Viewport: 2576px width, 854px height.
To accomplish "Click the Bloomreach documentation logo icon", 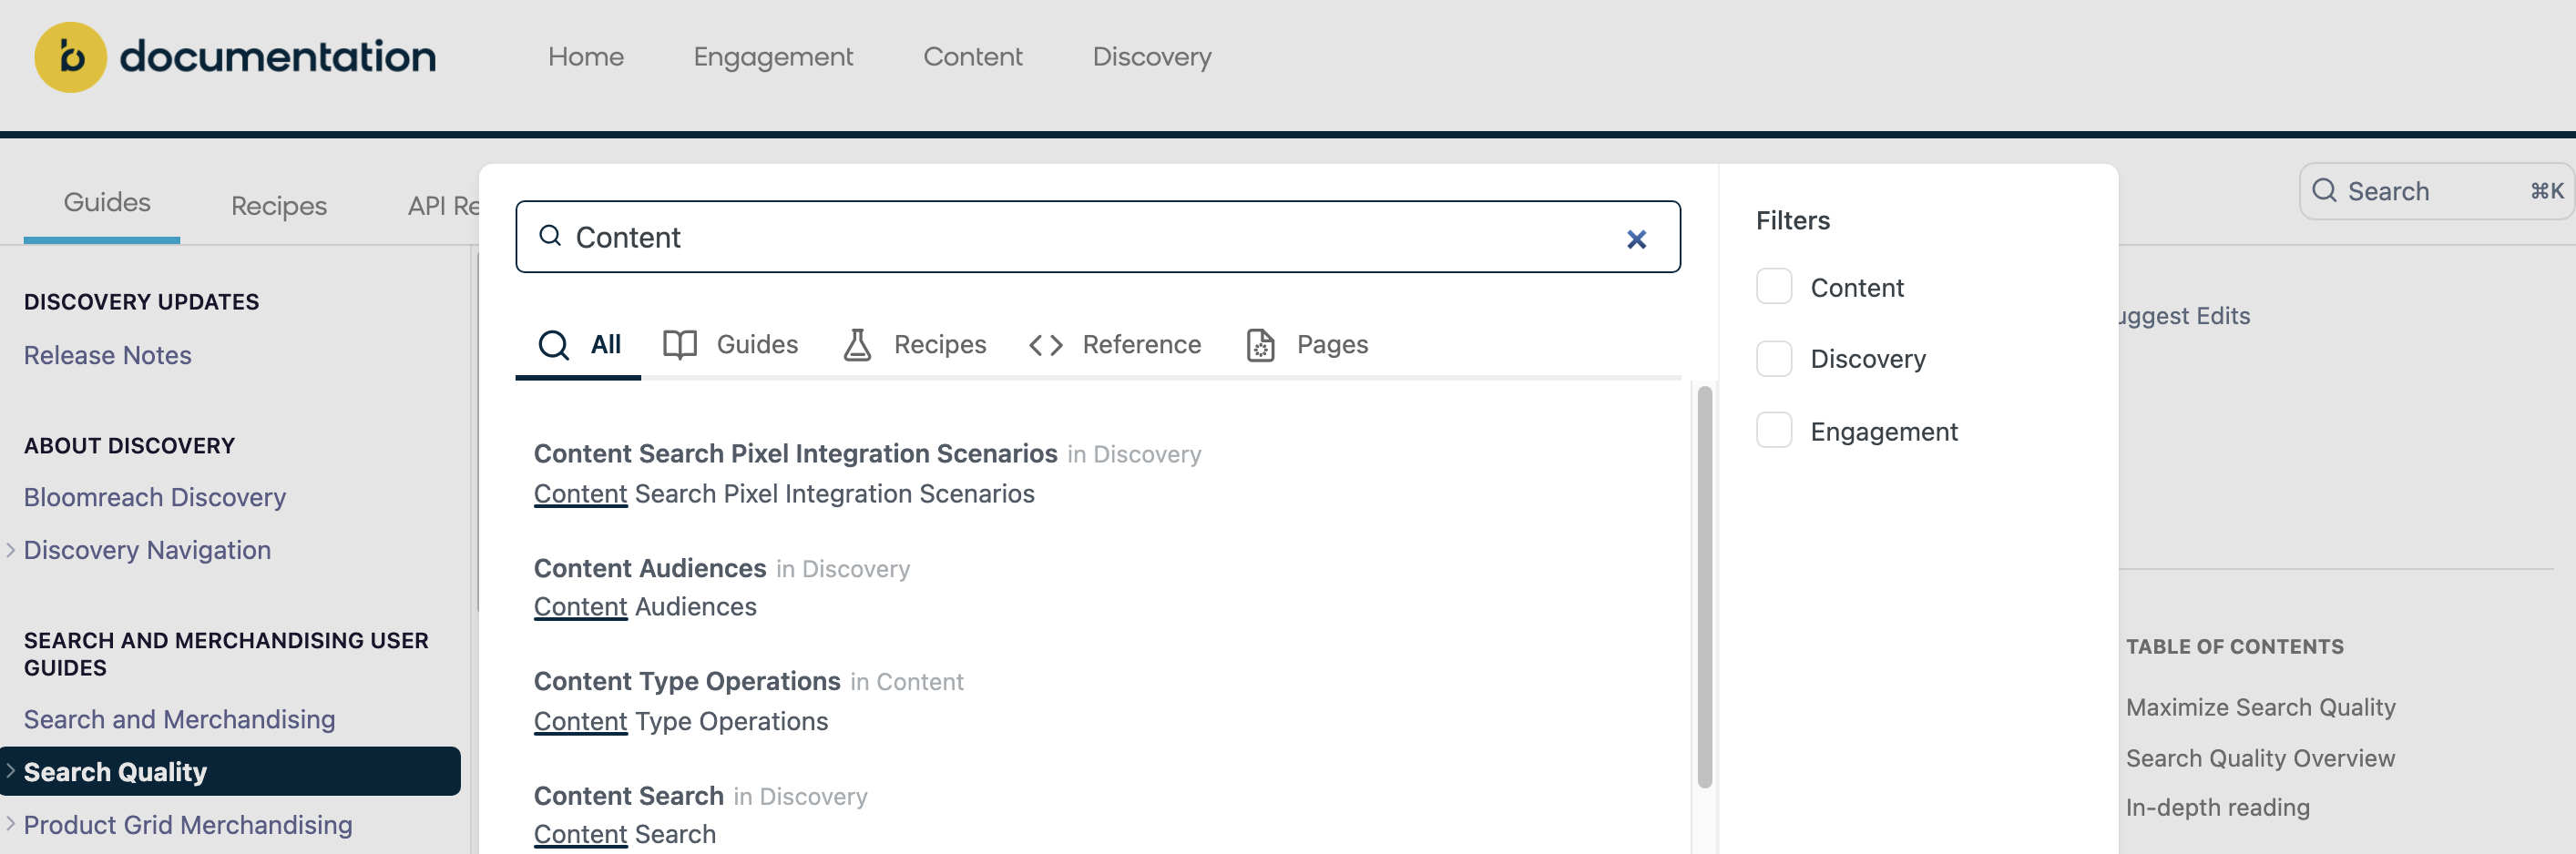I will (70, 57).
